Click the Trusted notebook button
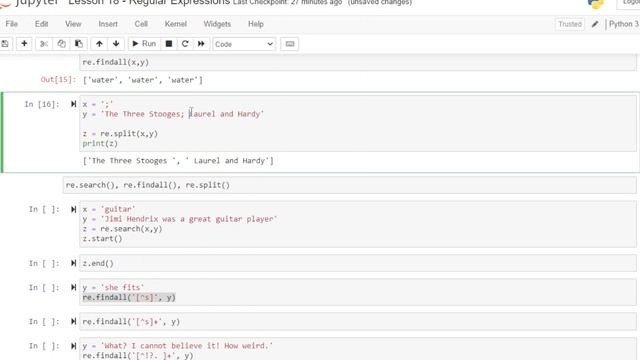This screenshot has width=640, height=360. [570, 24]
